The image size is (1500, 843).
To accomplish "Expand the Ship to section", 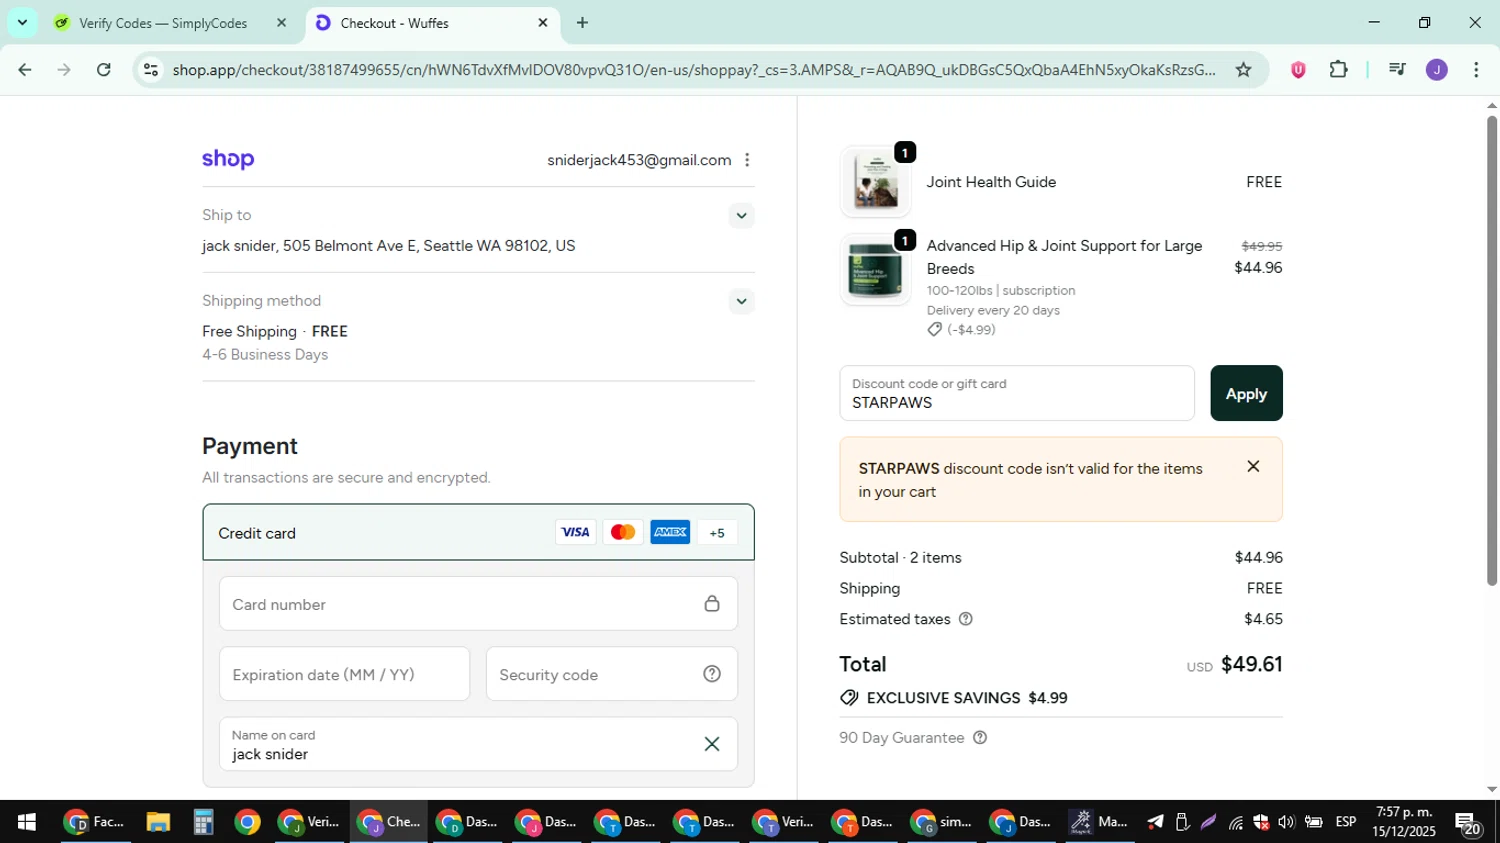I will [x=741, y=215].
